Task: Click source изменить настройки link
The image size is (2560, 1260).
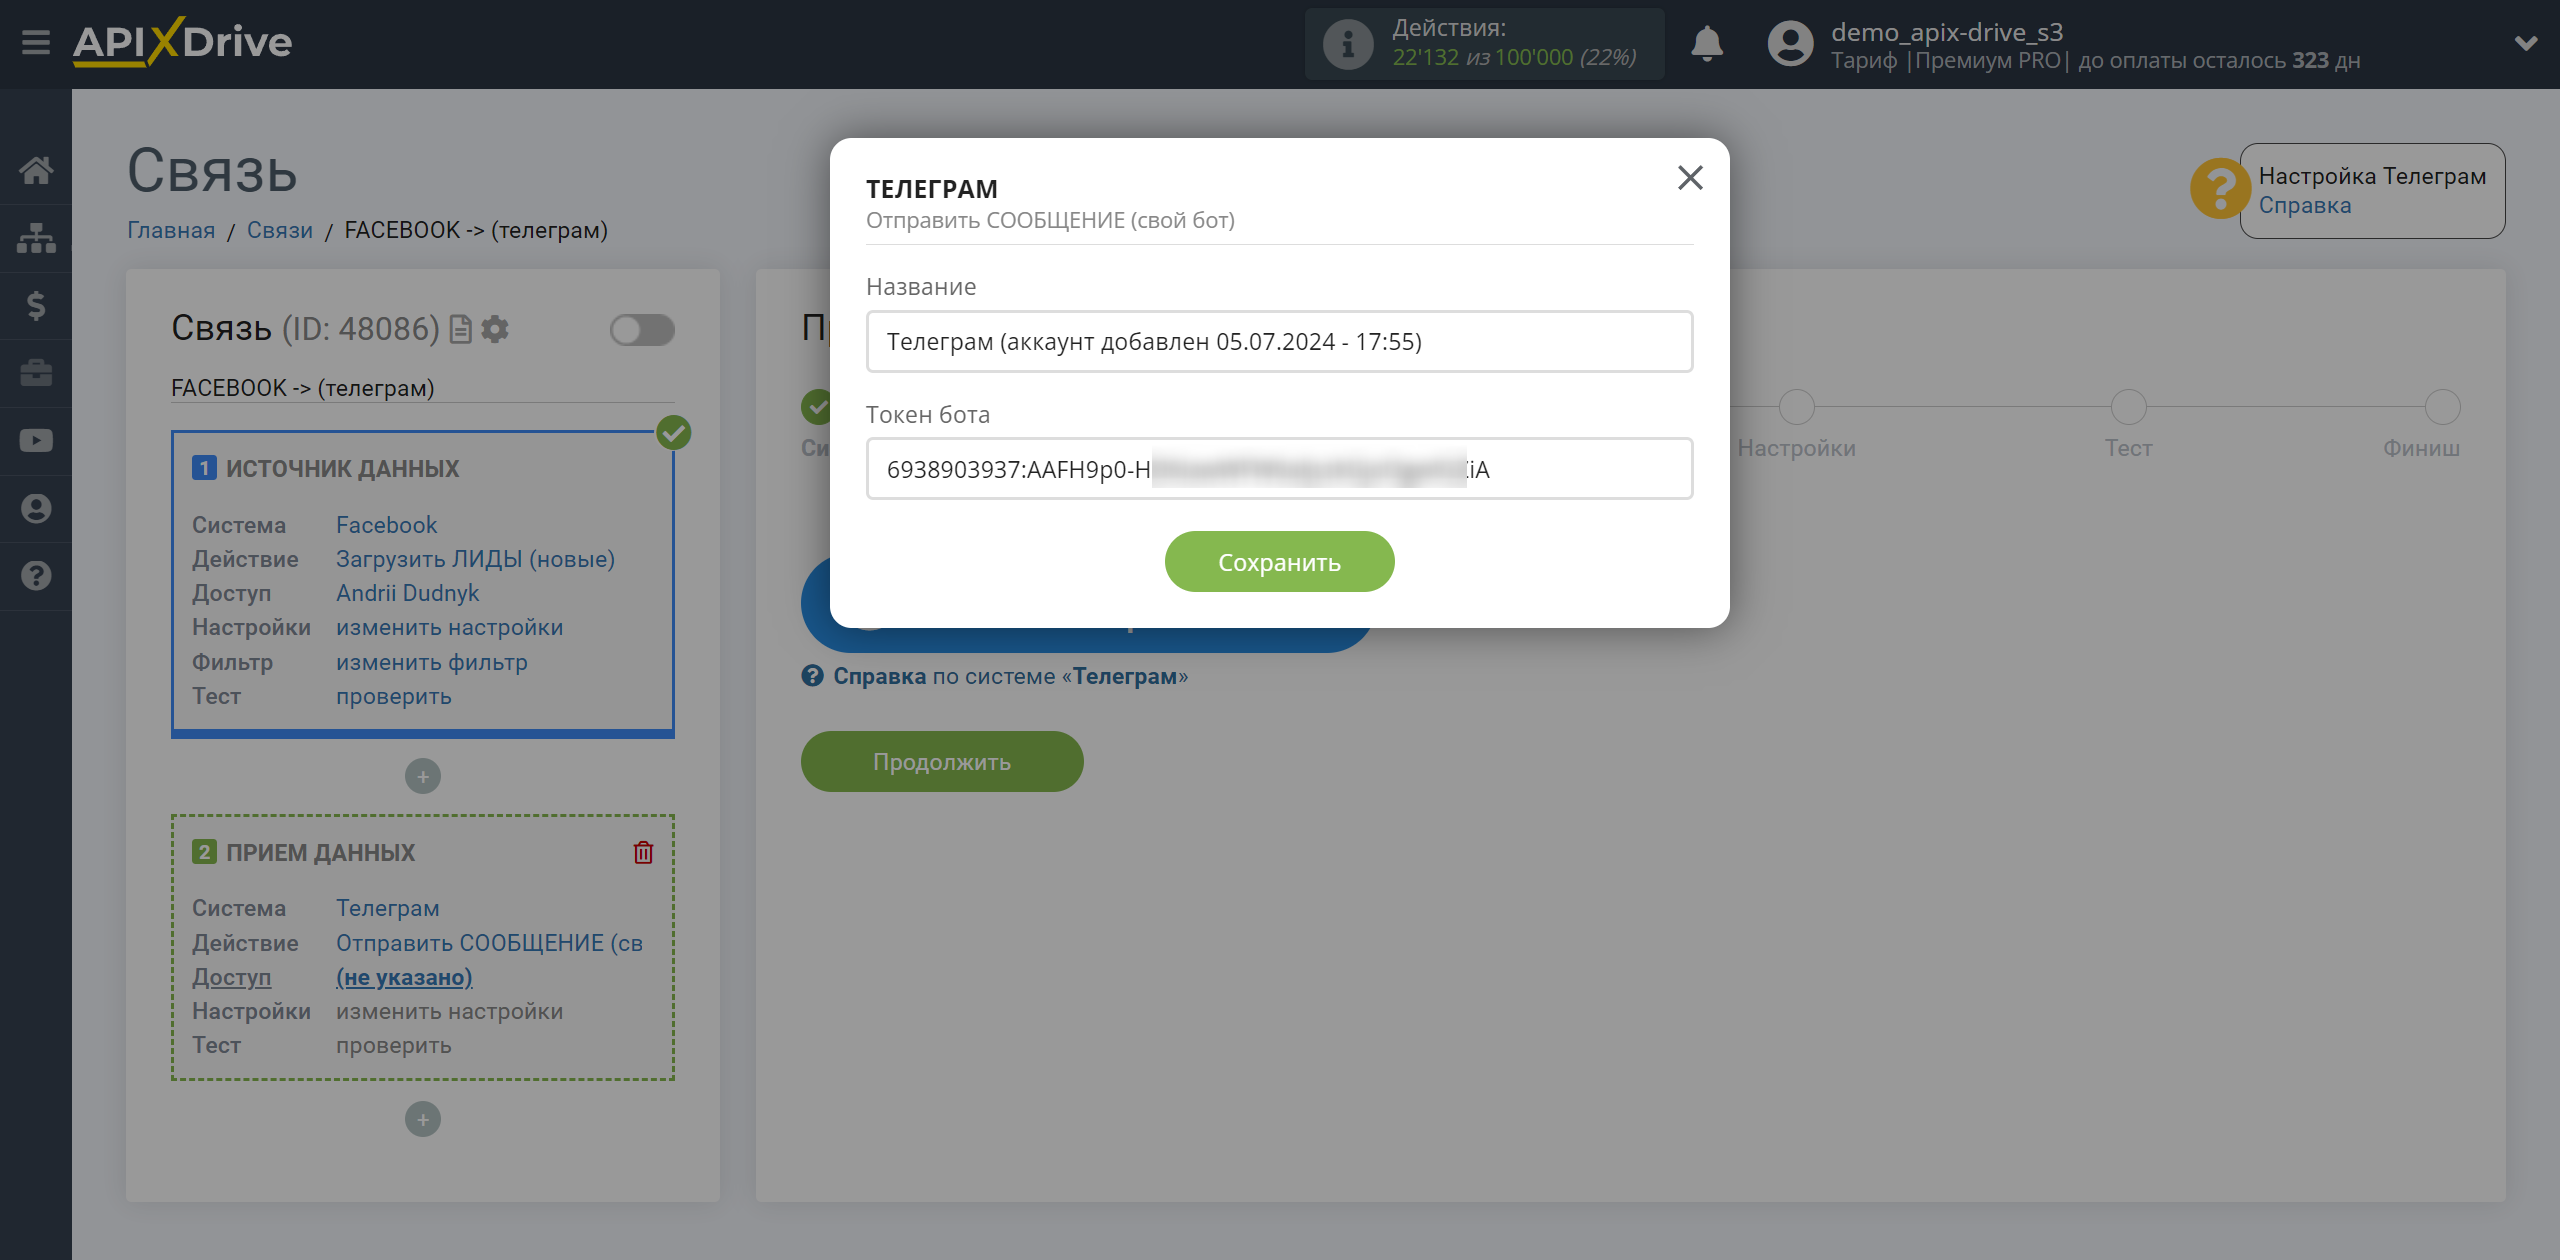Action: (x=449, y=627)
